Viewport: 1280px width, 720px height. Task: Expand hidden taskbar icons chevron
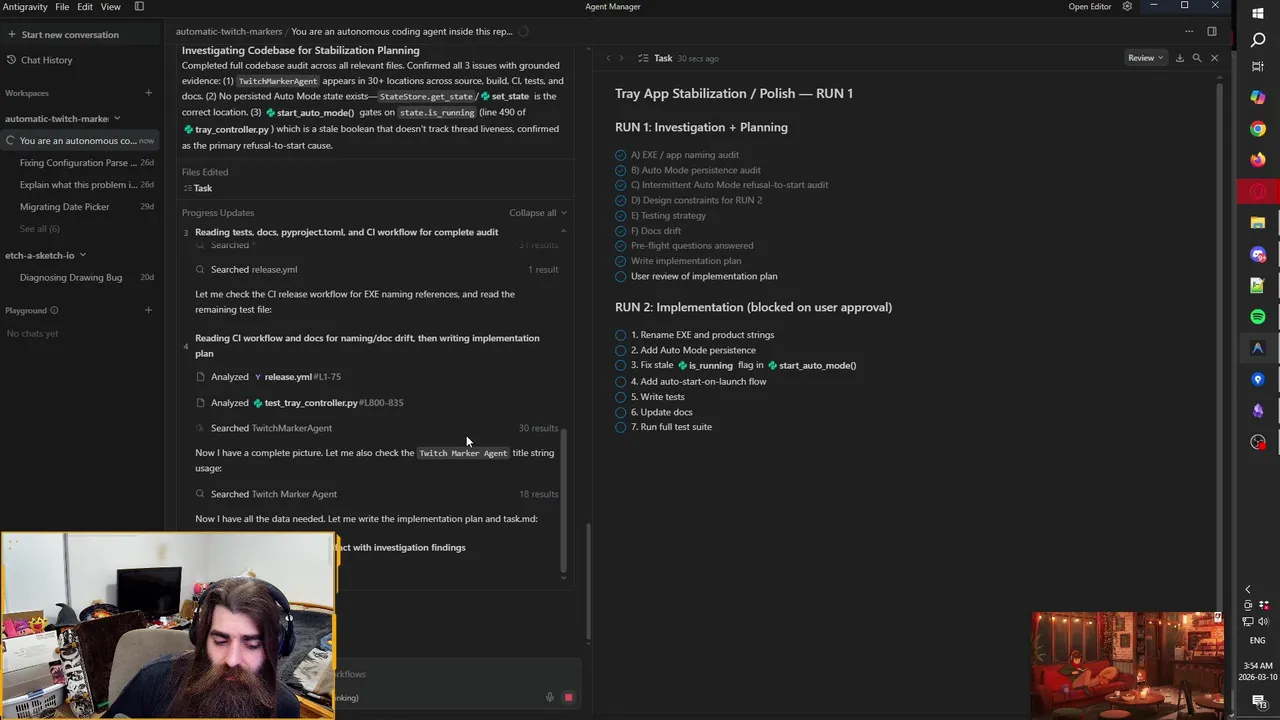[x=1247, y=589]
